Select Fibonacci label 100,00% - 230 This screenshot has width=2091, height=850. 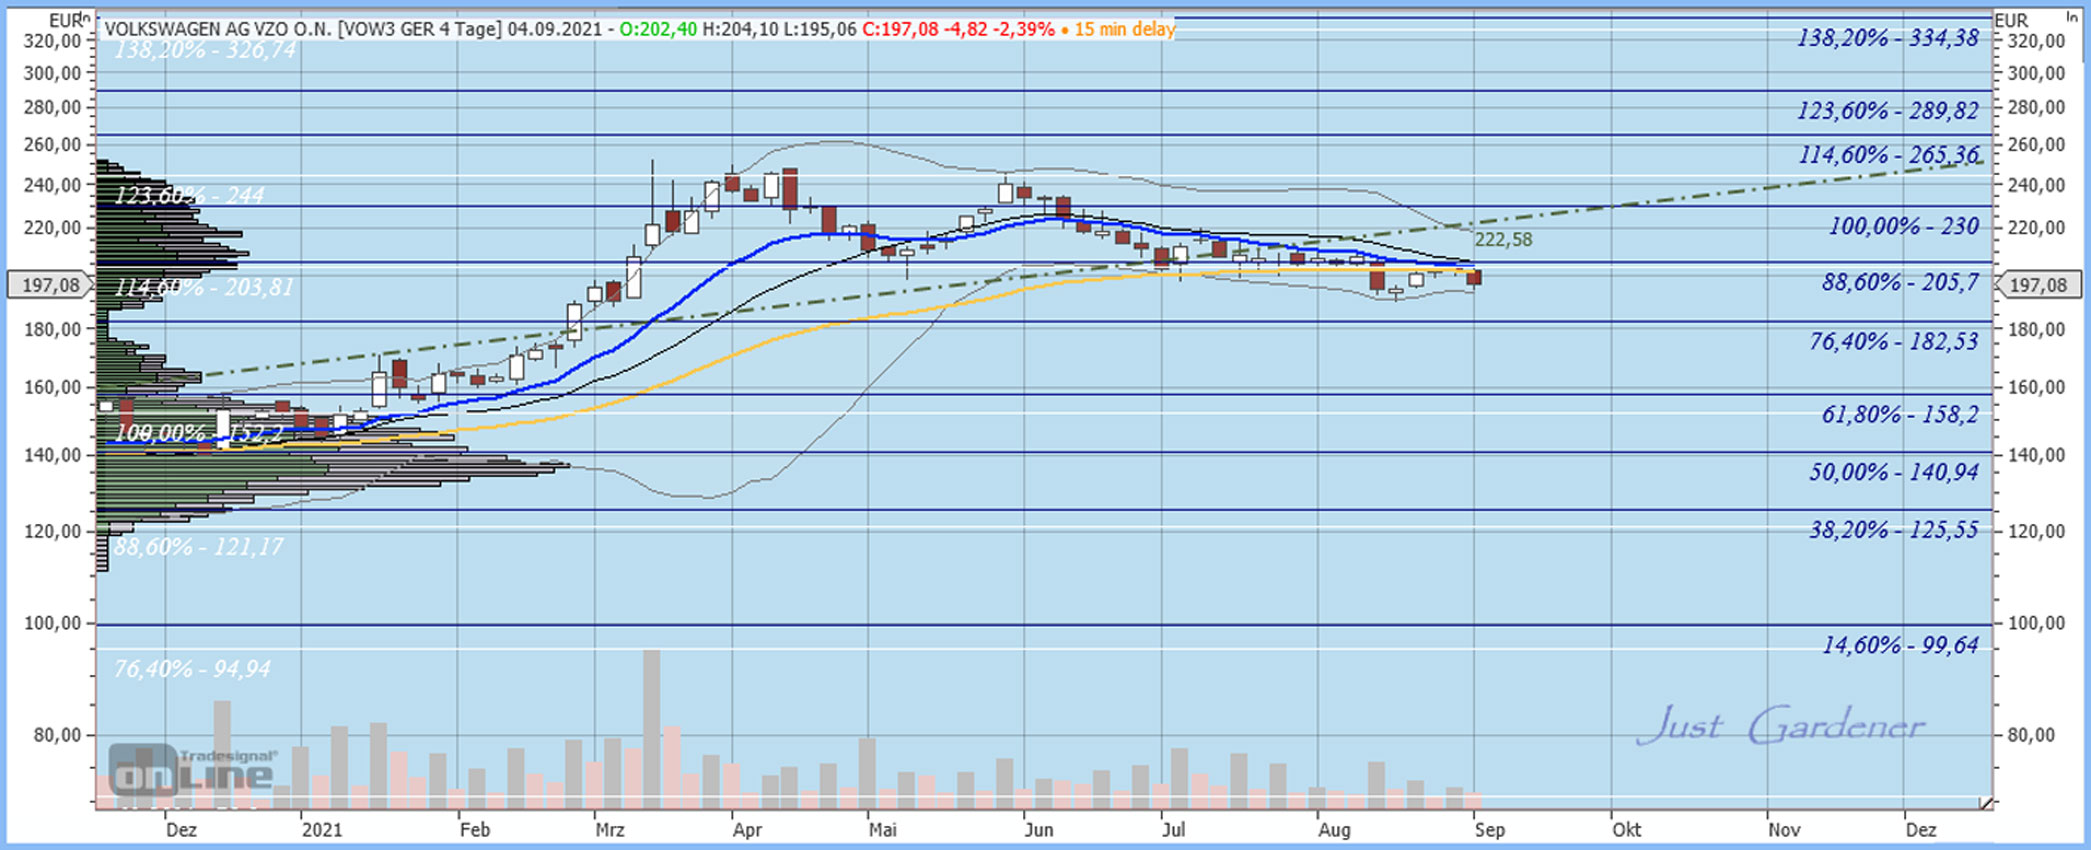click(1904, 226)
